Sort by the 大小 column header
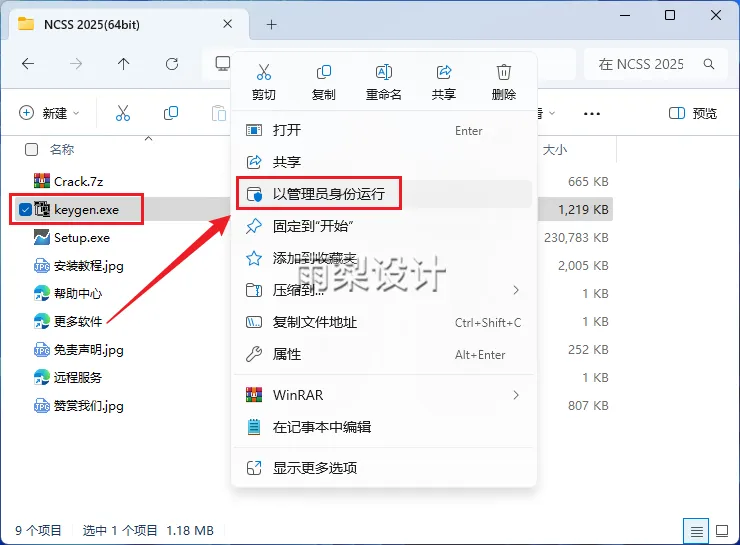The height and width of the screenshot is (545, 740). 555,150
